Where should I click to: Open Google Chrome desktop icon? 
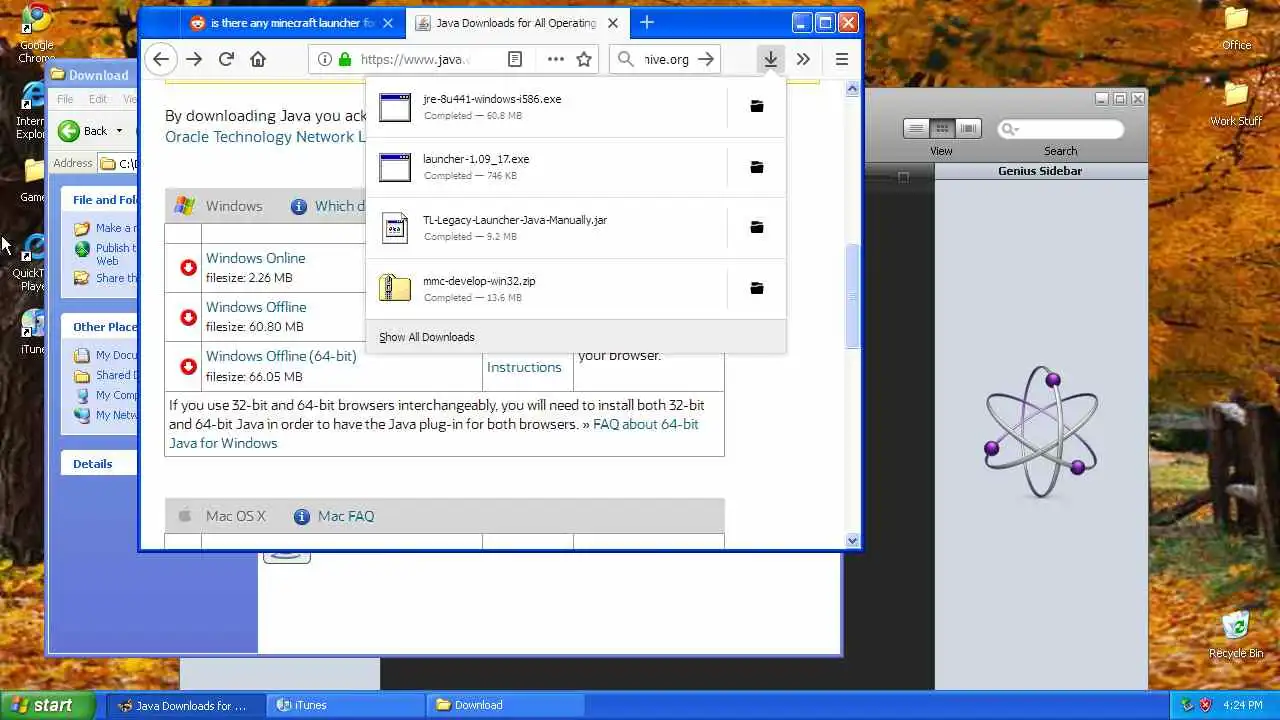(36, 33)
